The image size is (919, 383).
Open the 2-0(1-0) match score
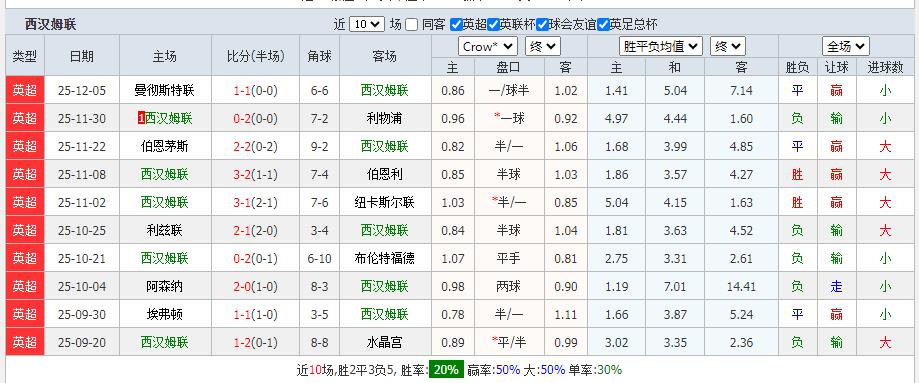coord(256,286)
